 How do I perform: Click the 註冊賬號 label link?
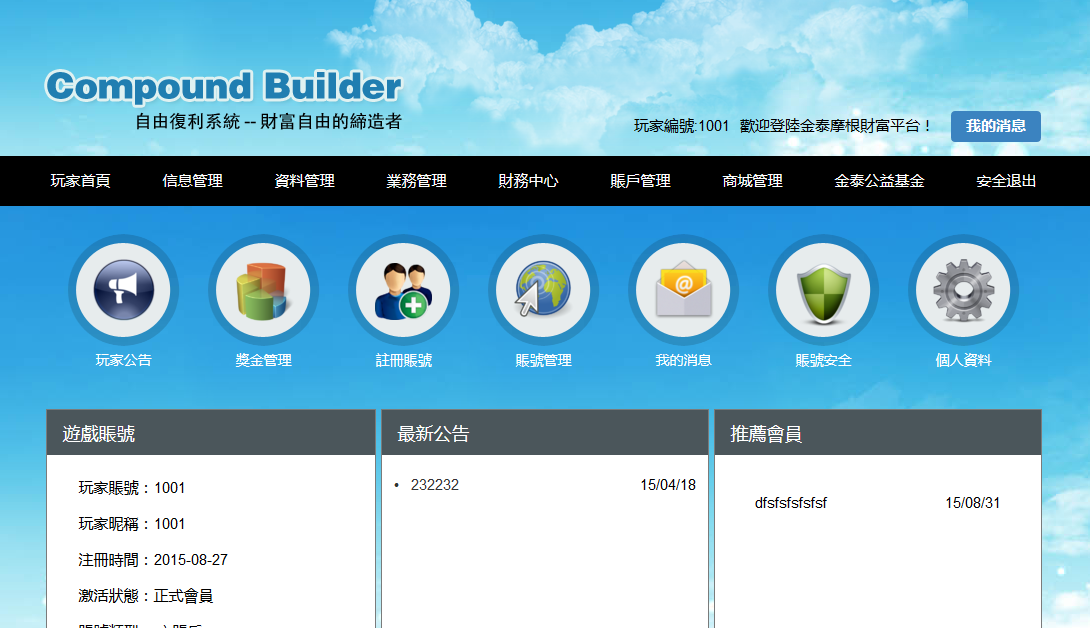pyautogui.click(x=403, y=360)
